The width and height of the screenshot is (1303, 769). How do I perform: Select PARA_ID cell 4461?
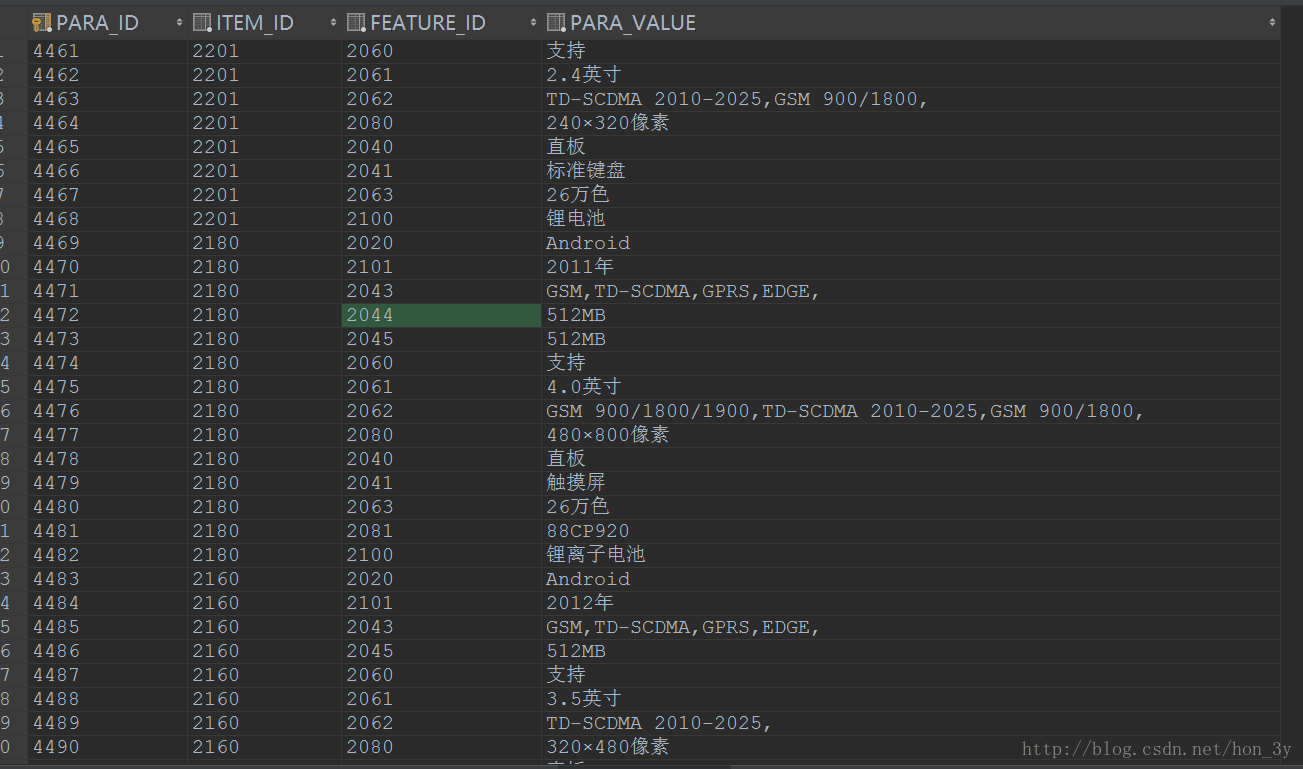[x=107, y=51]
